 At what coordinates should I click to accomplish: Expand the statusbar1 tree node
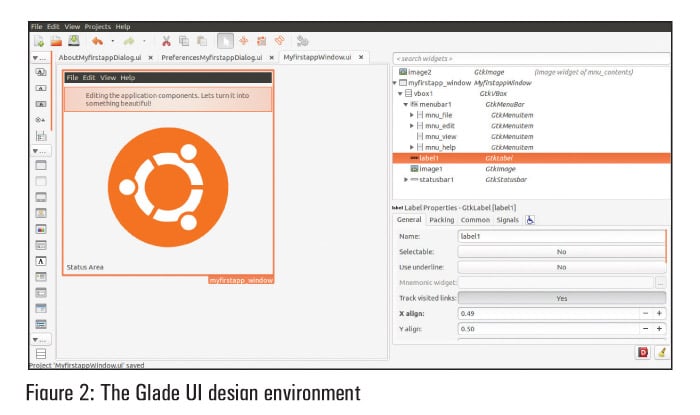coord(406,180)
